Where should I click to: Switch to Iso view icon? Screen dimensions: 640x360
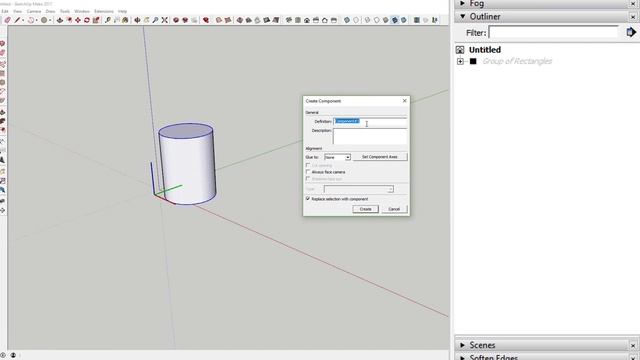coord(289,20)
